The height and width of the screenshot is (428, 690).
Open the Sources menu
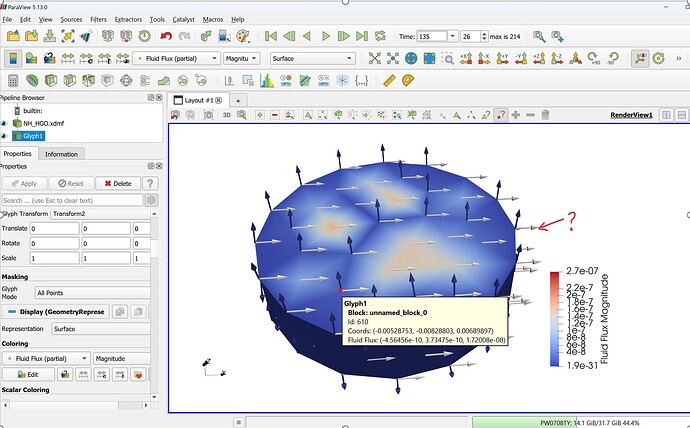point(71,19)
